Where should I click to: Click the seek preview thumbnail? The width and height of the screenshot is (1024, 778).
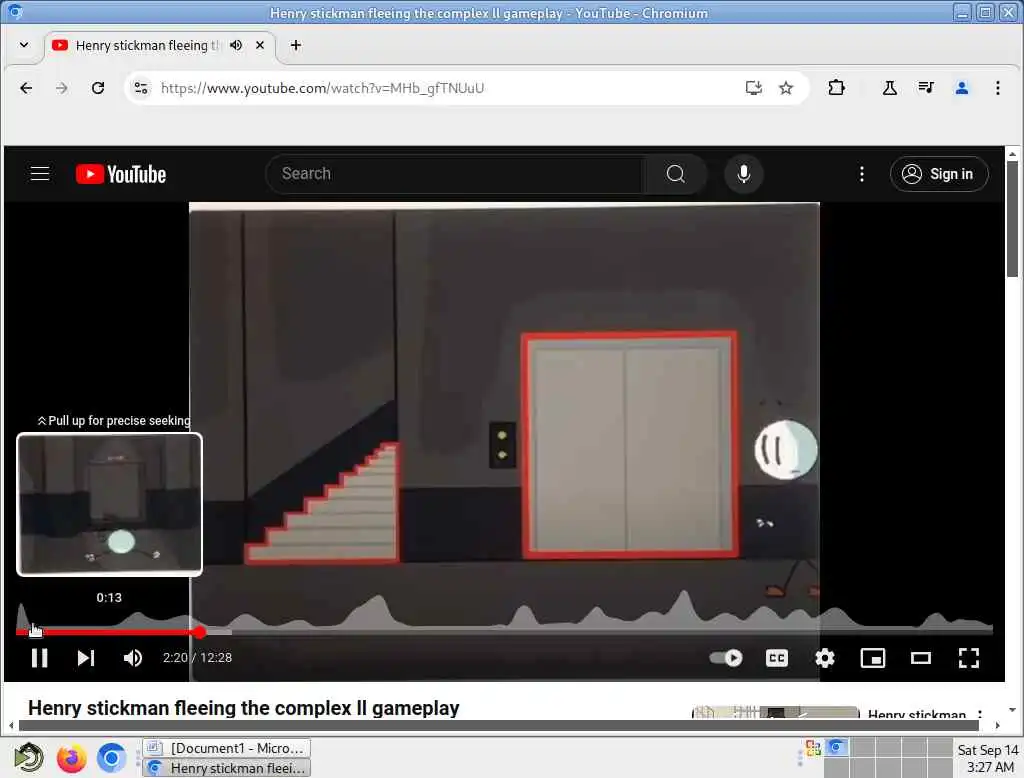tap(109, 504)
